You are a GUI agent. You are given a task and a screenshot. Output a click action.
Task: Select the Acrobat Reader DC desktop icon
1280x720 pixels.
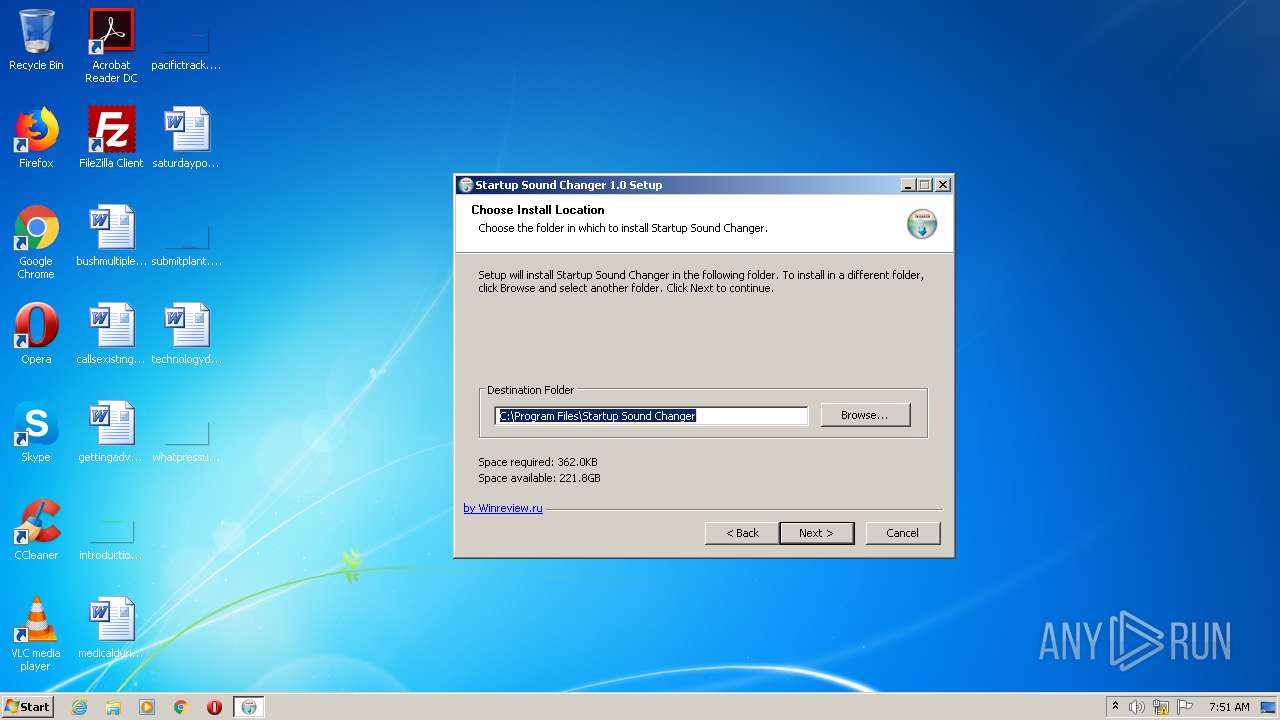tap(111, 46)
